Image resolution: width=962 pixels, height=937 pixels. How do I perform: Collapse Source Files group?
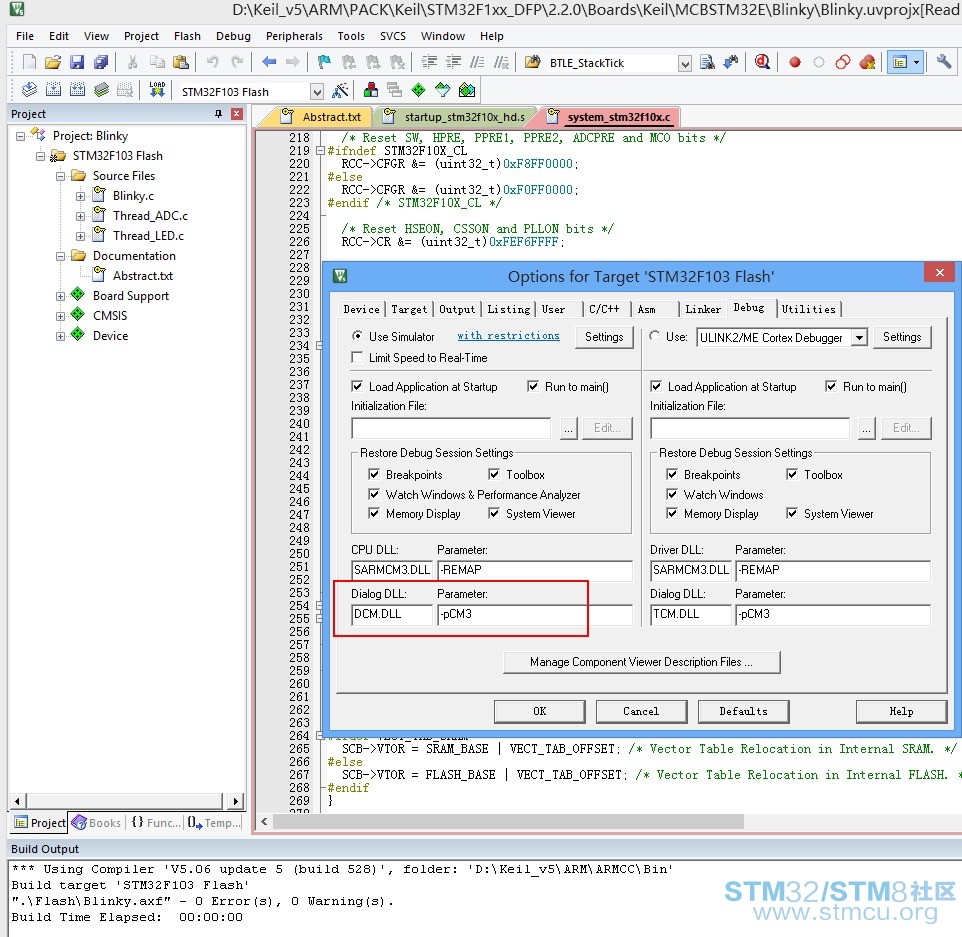tap(60, 176)
